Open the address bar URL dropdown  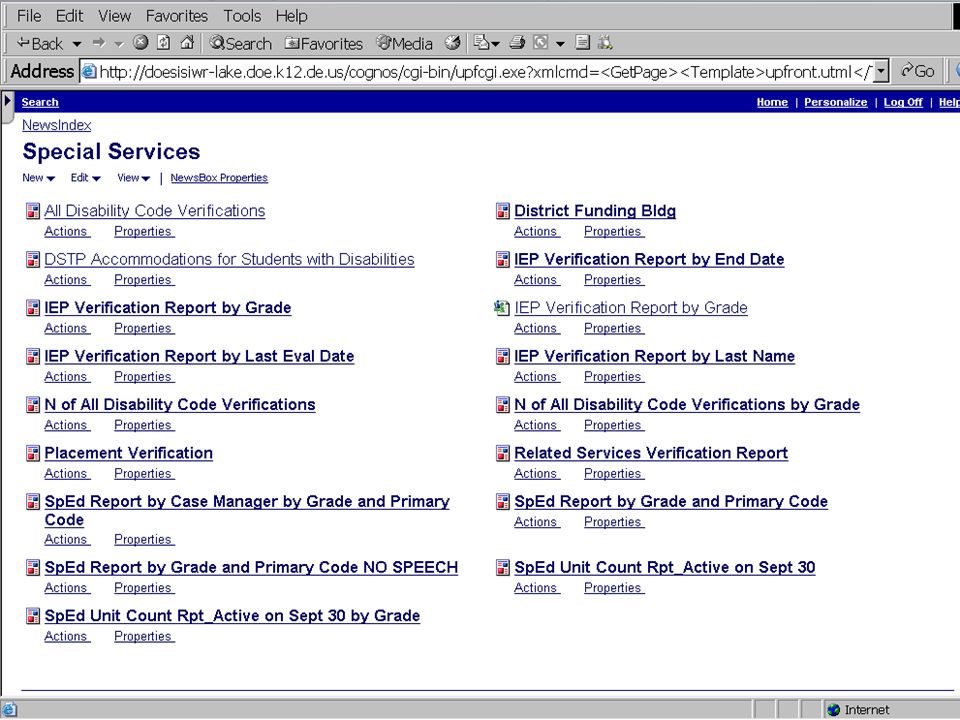click(881, 72)
